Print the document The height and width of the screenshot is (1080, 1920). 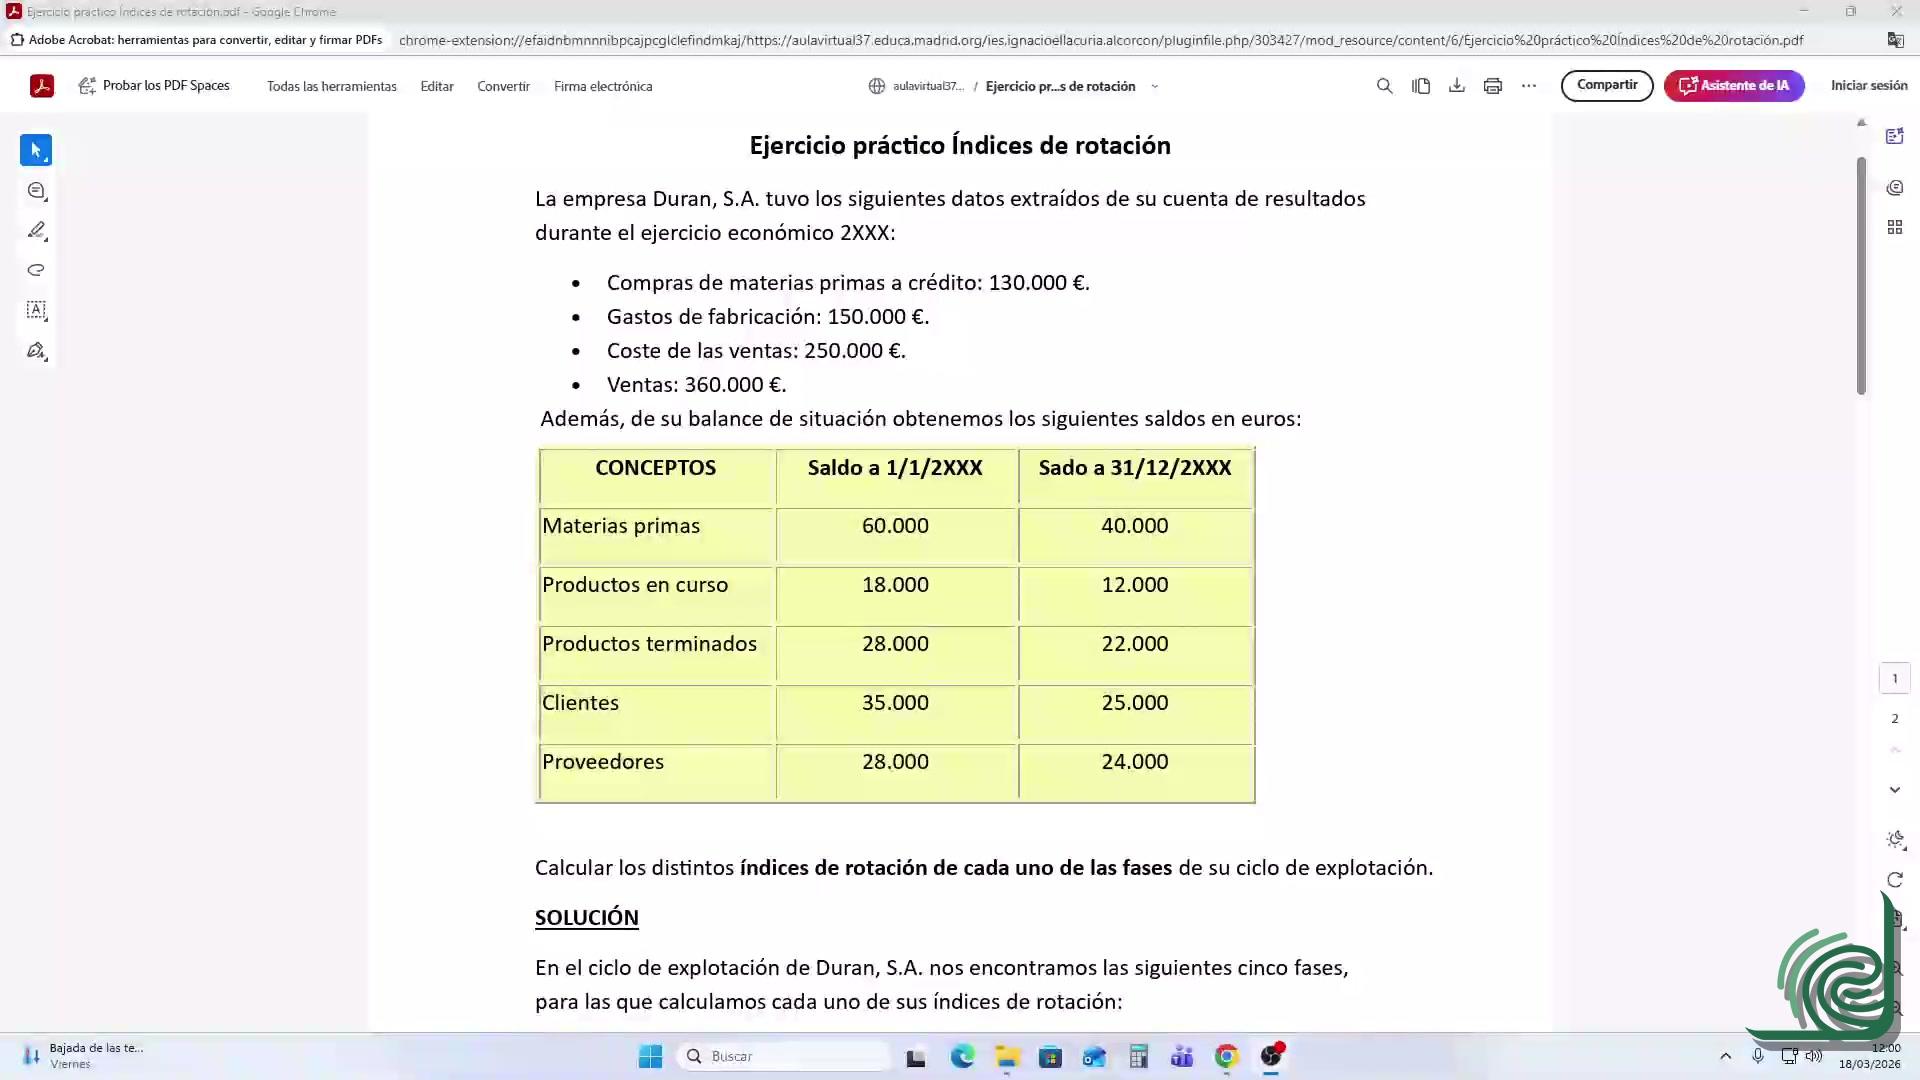click(x=1492, y=86)
